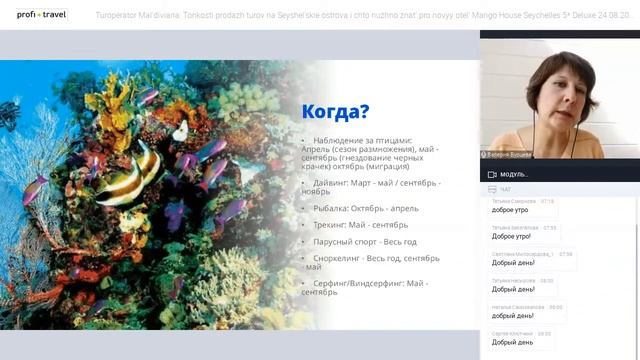The width and height of the screenshot is (640, 360).
Task: Click Сергей's 'Добрый день' message
Action: click(x=512, y=342)
